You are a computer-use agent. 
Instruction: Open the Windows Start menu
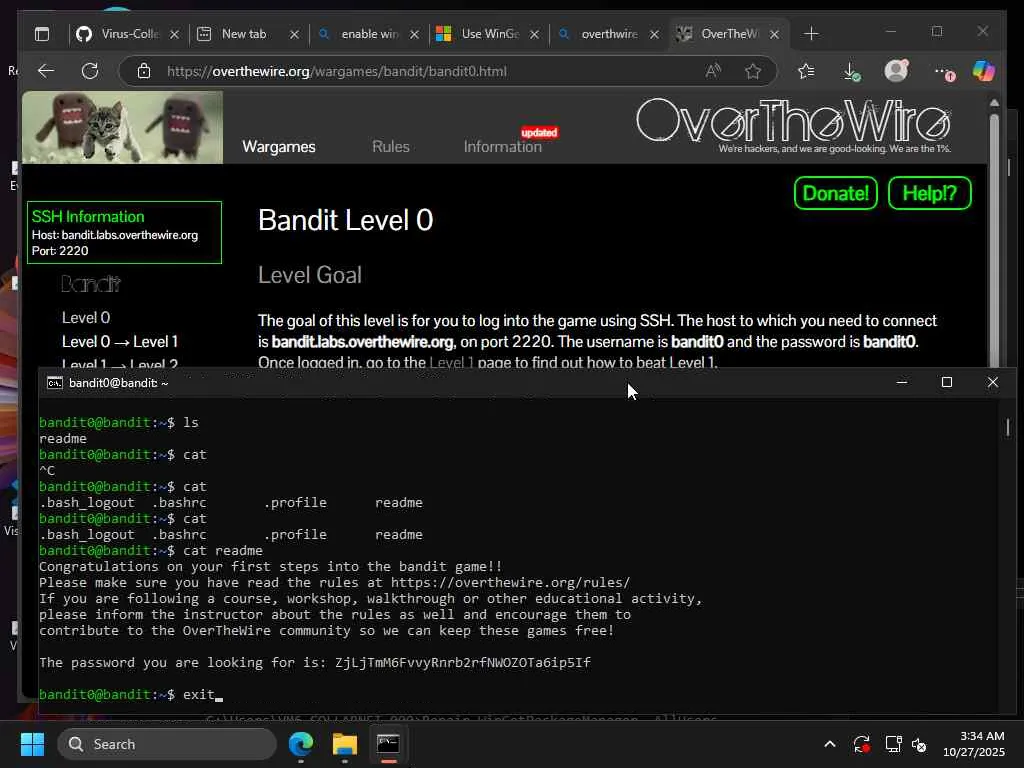32,744
